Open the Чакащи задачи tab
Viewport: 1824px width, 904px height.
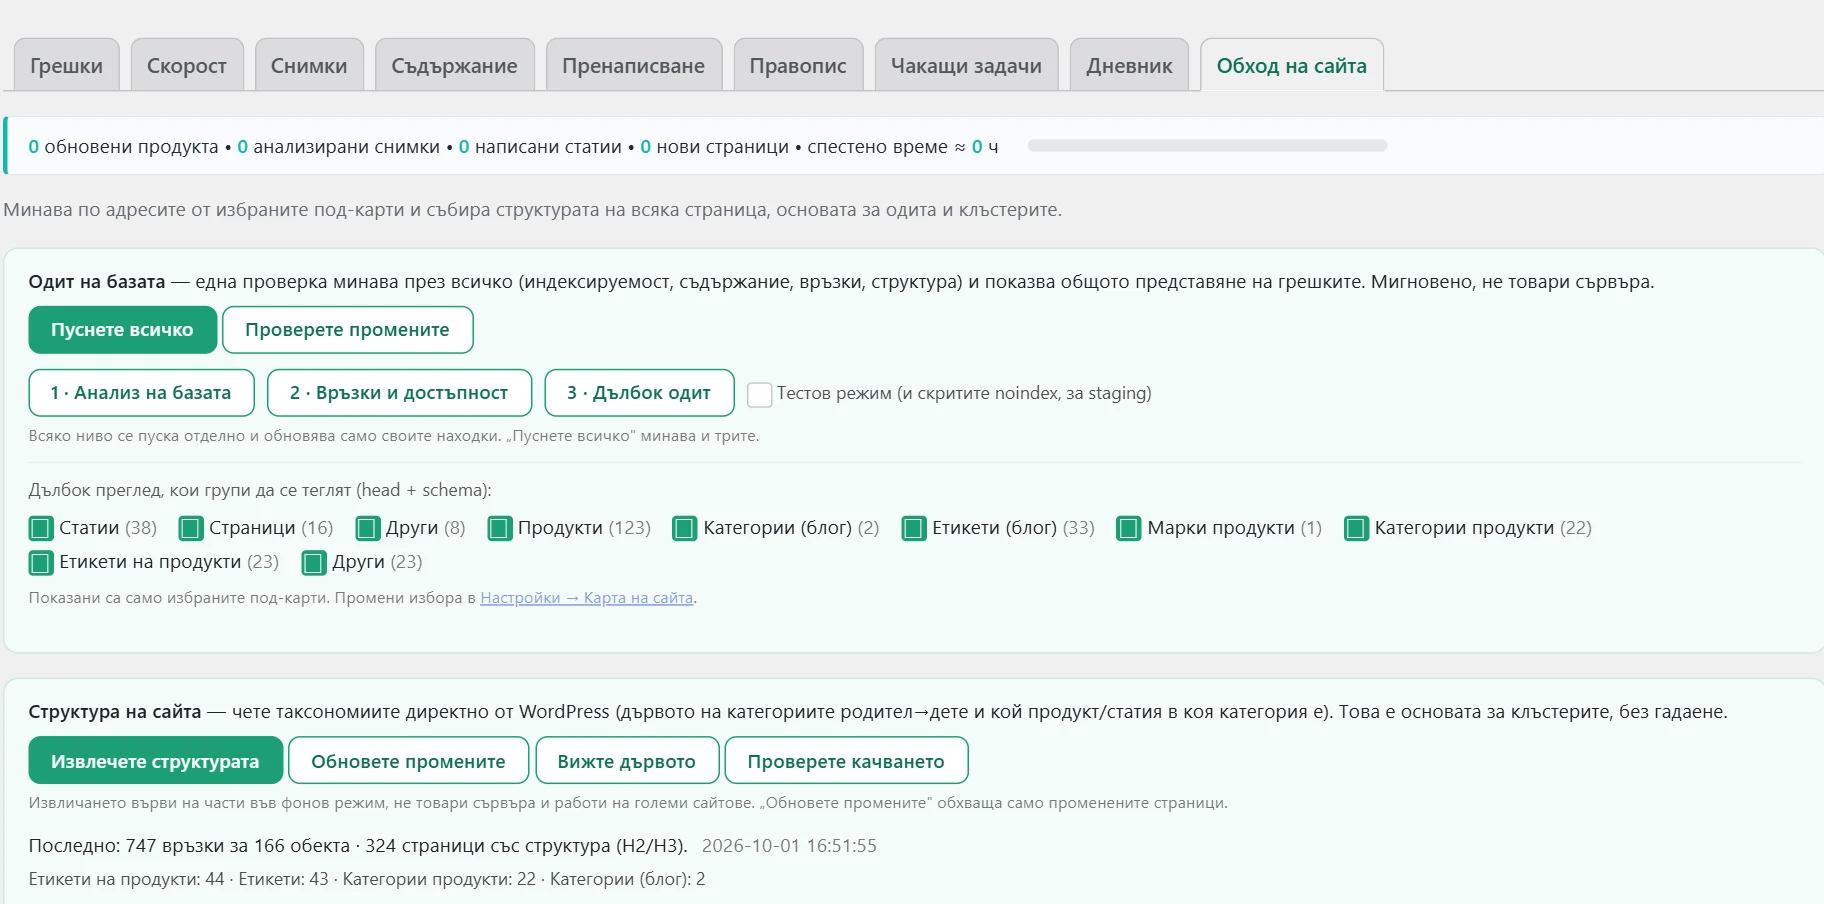966,65
